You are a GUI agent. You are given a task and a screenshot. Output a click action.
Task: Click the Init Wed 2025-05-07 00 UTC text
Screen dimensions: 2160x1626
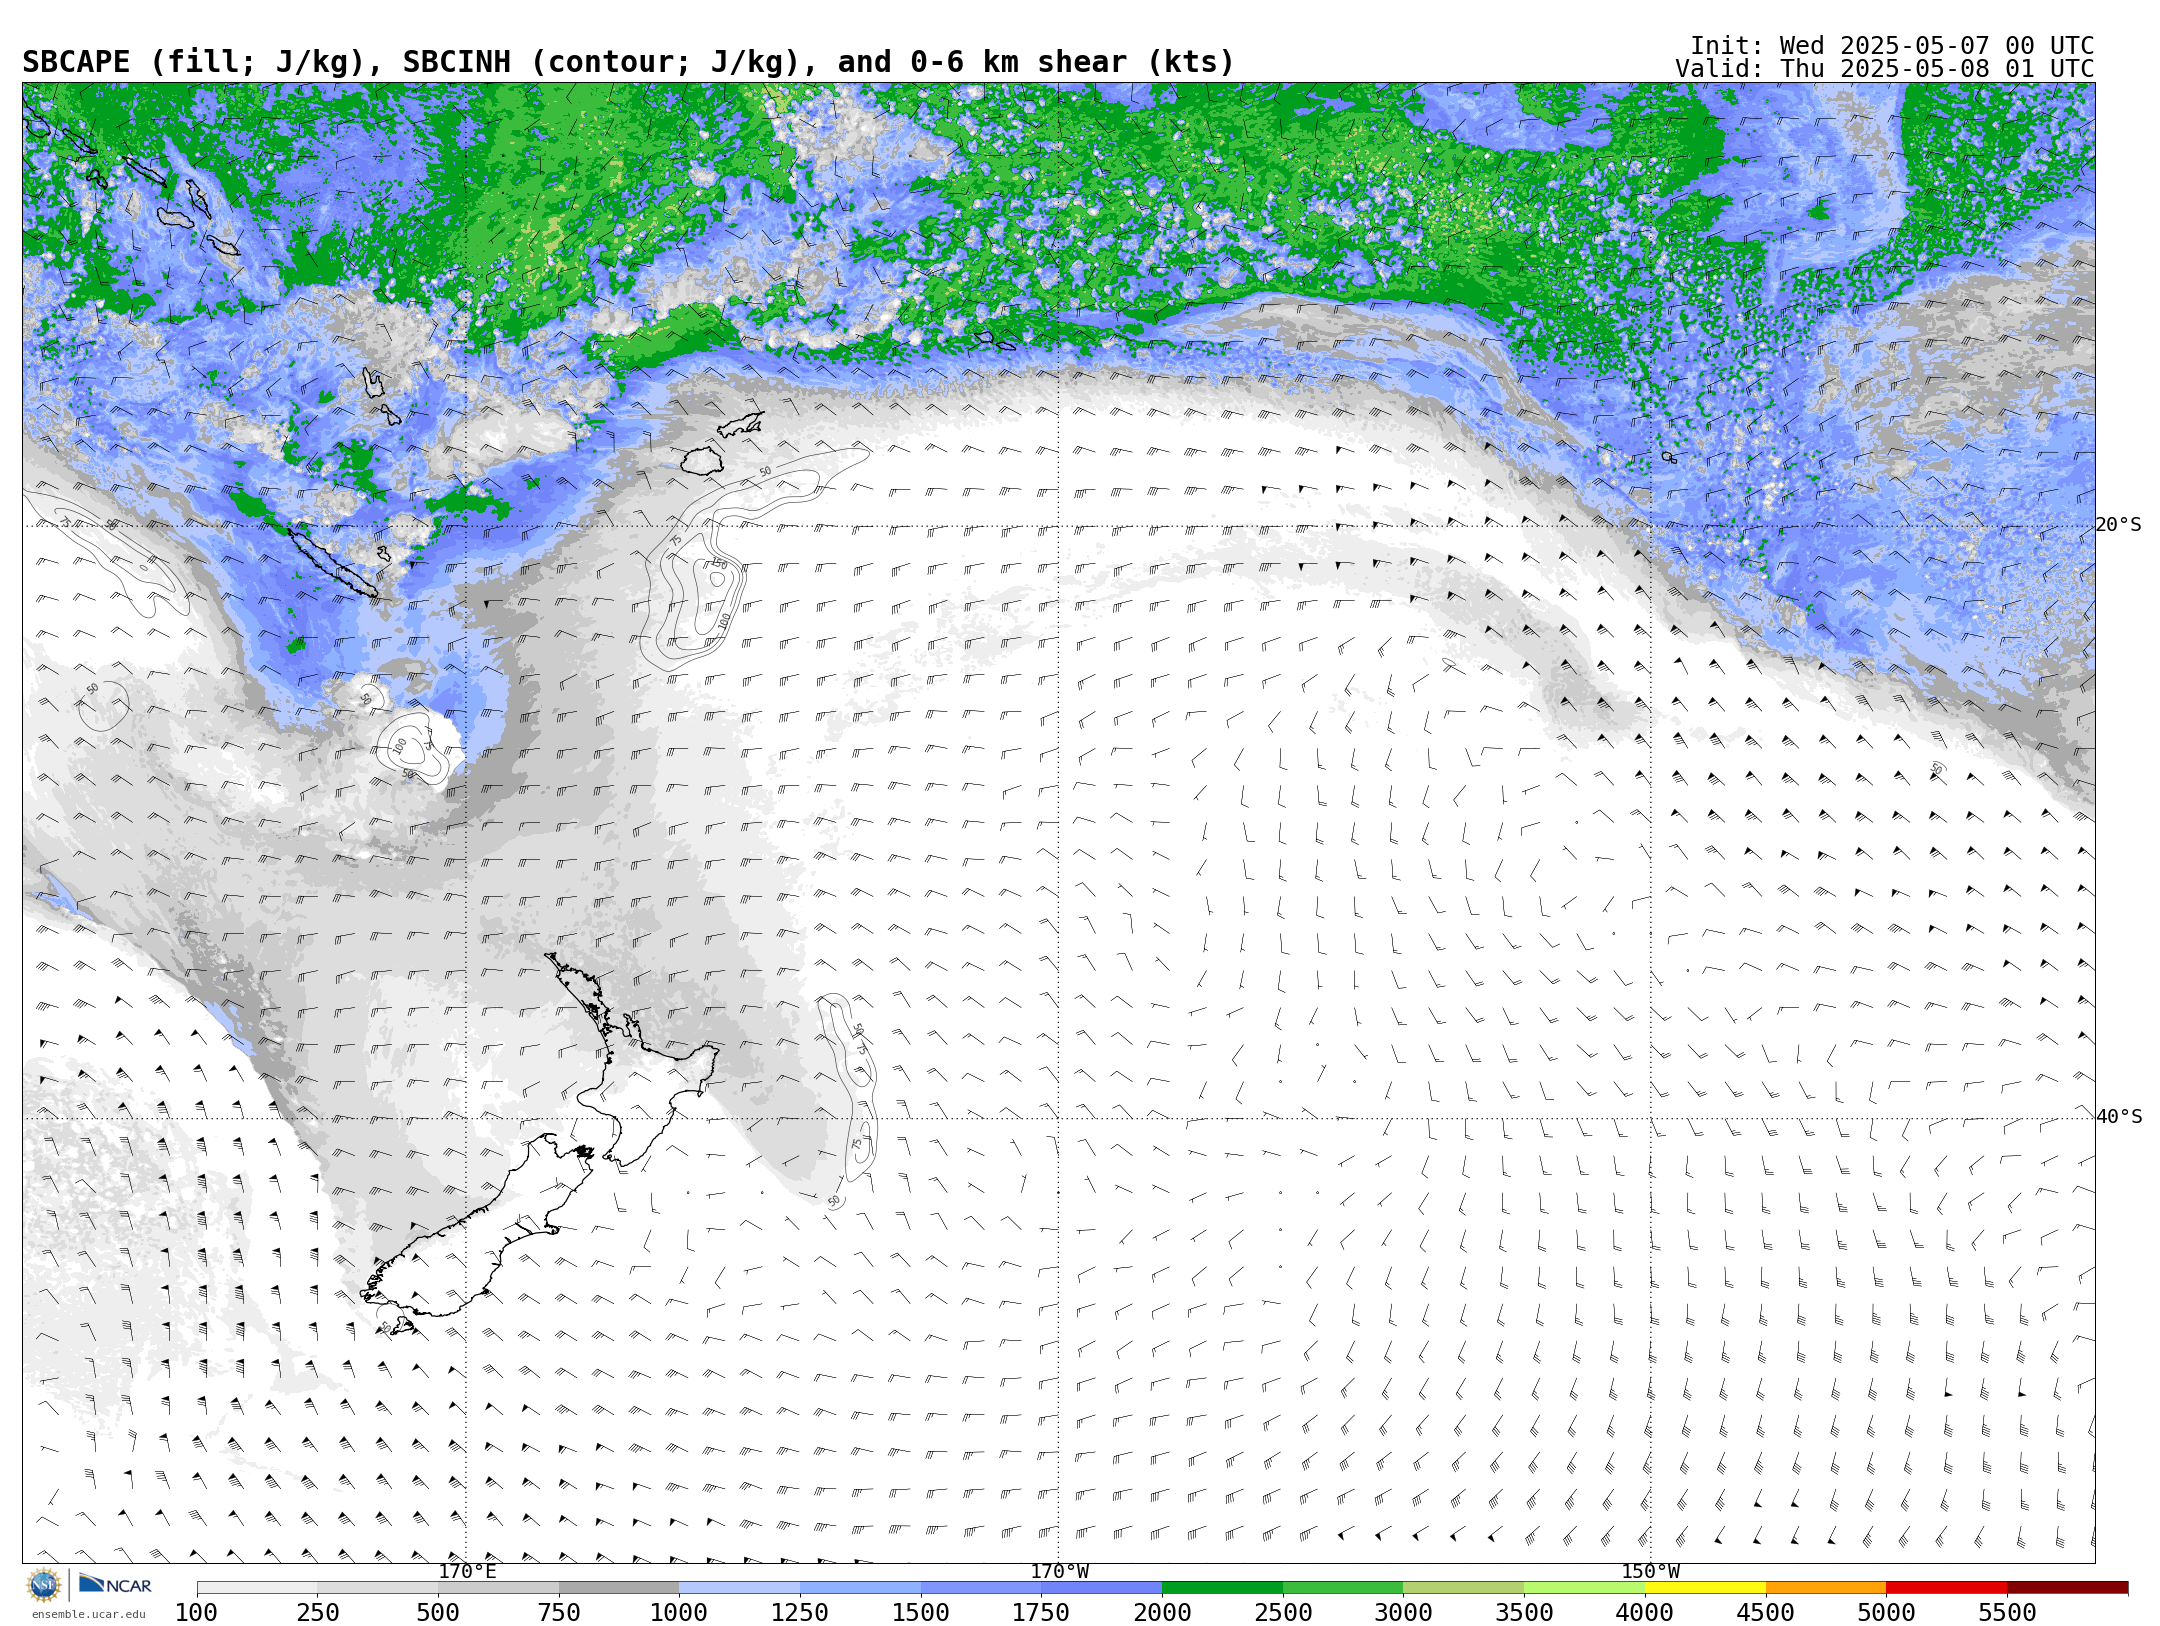[x=1892, y=46]
